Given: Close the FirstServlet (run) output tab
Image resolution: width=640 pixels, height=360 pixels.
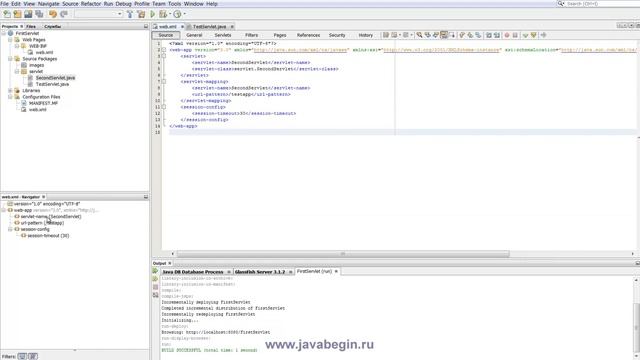Looking at the screenshot, I should (x=336, y=271).
